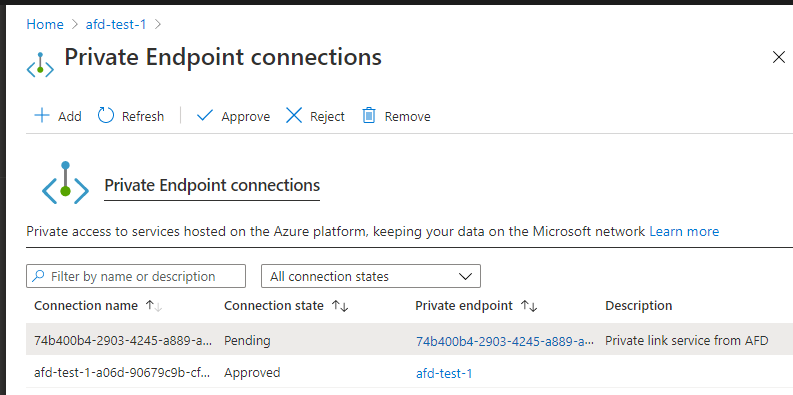Viewport: 793px width, 395px height.
Task: Close the Private Endpoint connections blade
Action: (x=779, y=57)
